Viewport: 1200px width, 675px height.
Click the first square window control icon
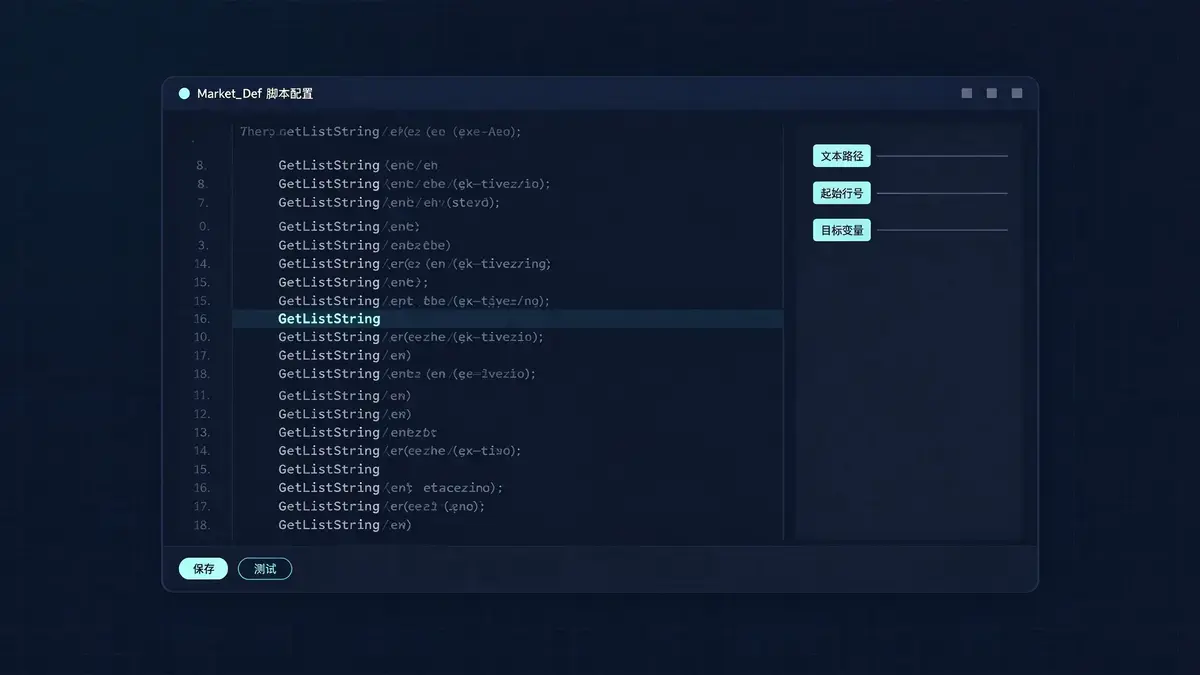[967, 93]
